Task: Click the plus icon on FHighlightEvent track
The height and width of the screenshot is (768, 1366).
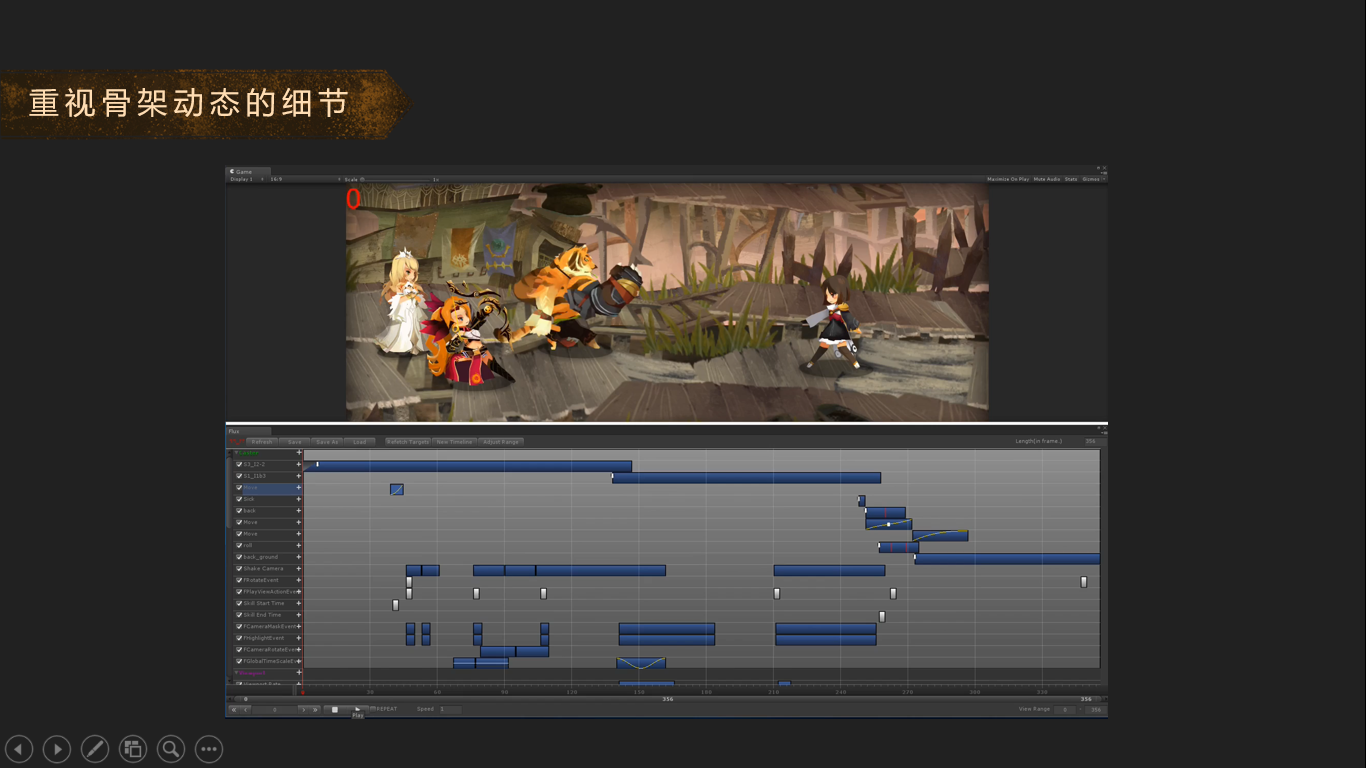Action: click(298, 638)
